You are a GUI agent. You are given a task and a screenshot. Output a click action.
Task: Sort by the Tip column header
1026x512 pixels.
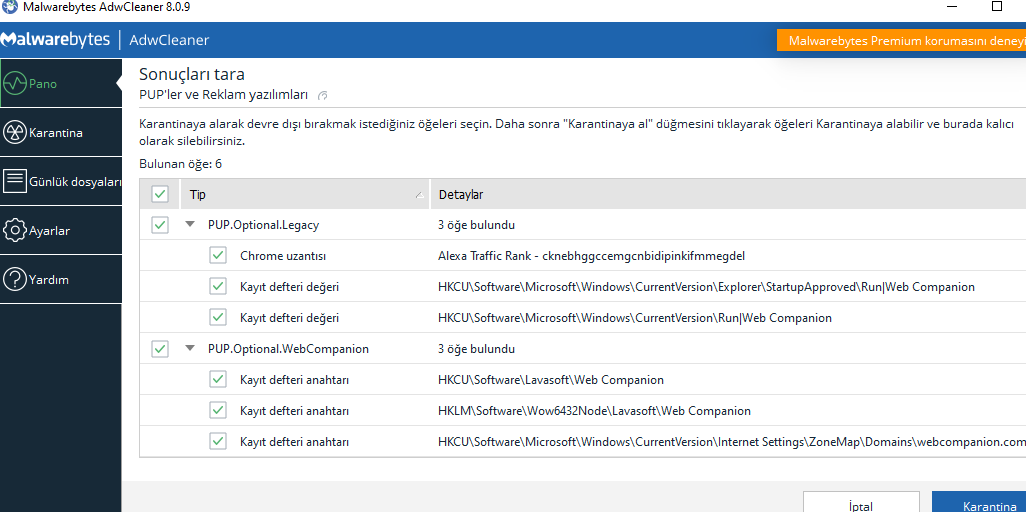(x=300, y=194)
